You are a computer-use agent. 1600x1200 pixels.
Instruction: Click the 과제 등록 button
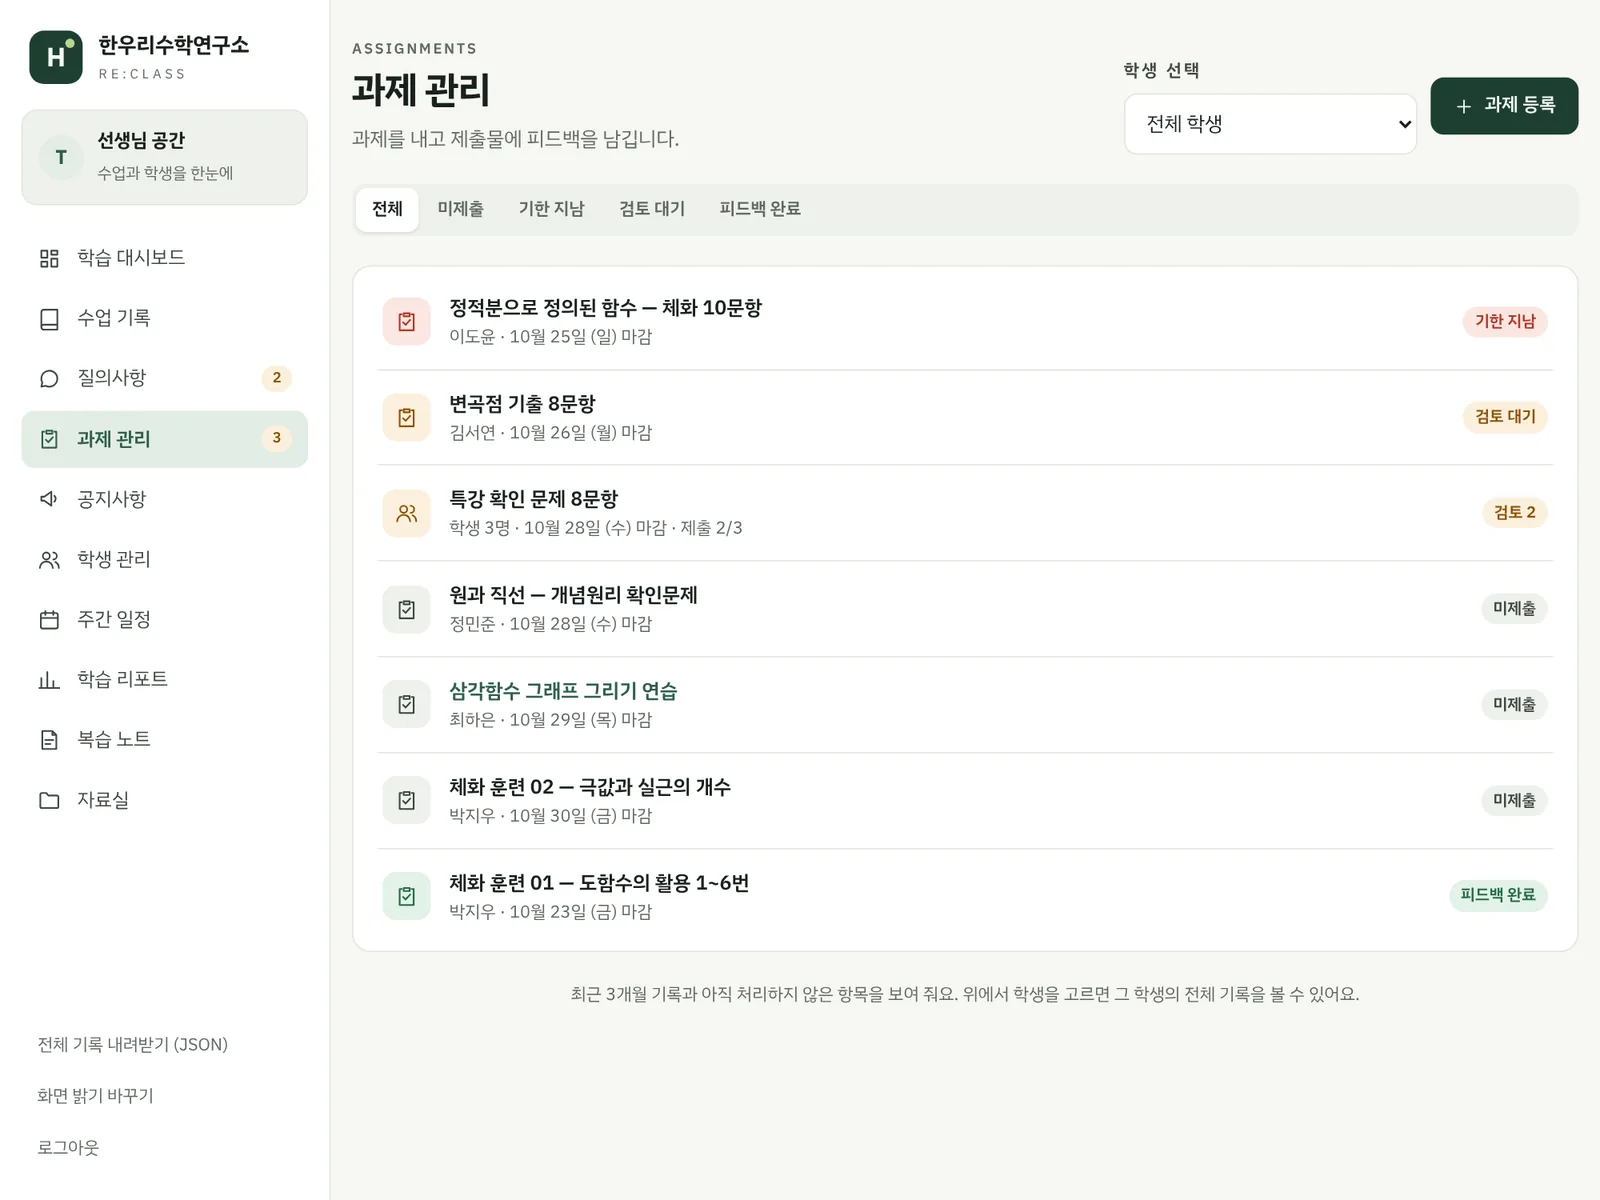[x=1504, y=105]
